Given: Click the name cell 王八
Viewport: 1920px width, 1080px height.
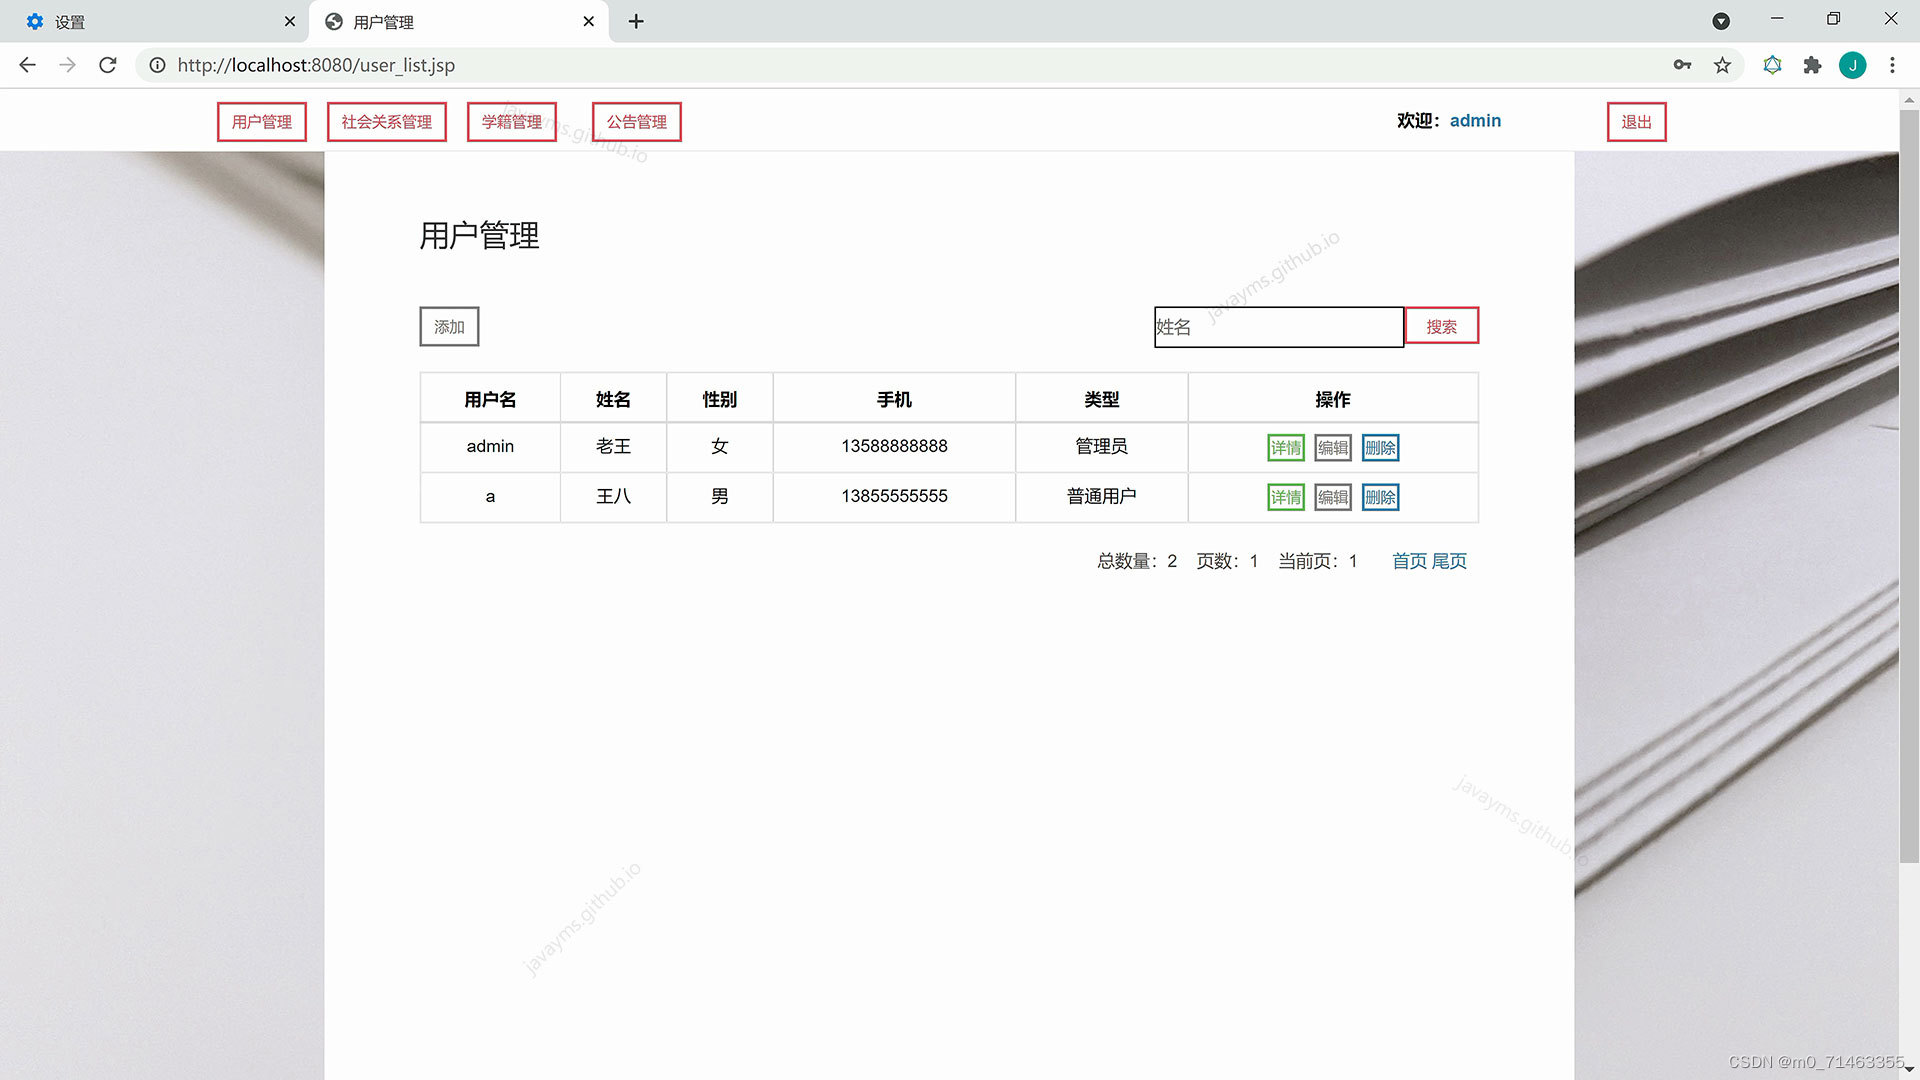Looking at the screenshot, I should pyautogui.click(x=613, y=496).
